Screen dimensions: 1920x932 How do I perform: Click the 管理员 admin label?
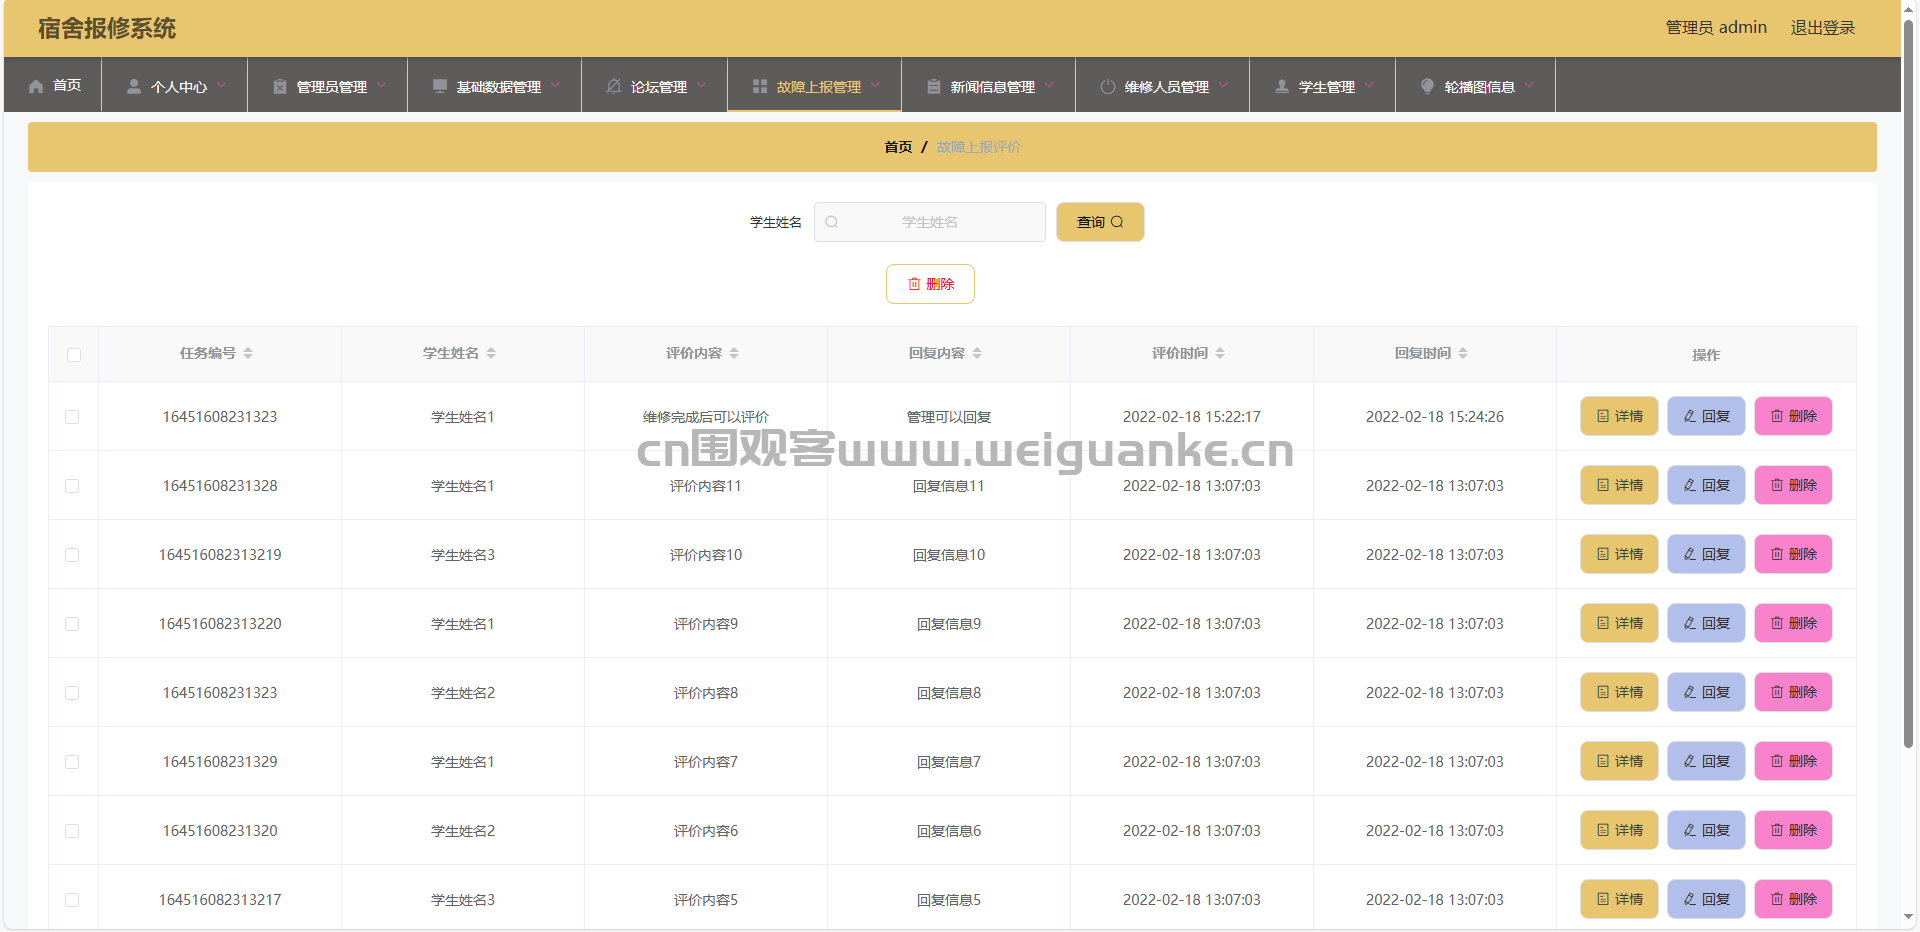click(1716, 28)
